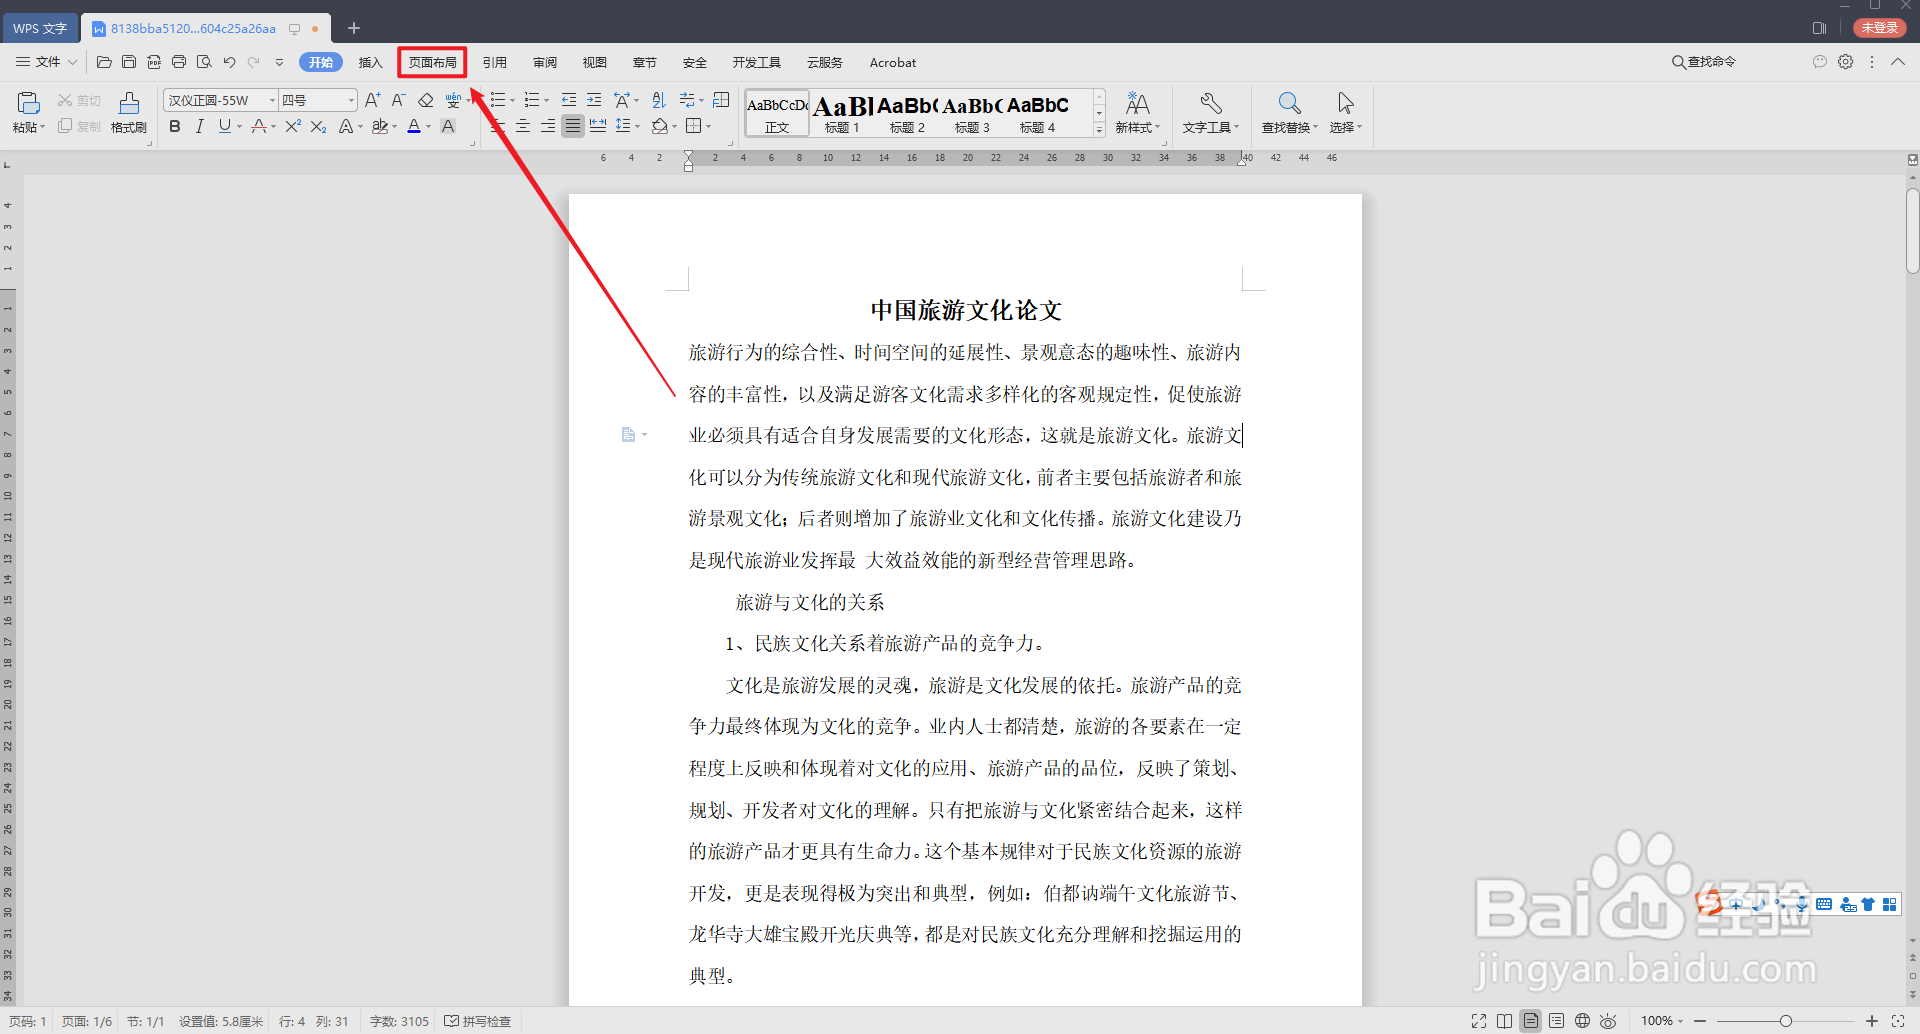The height and width of the screenshot is (1034, 1920).
Task: Align text to center
Action: point(523,126)
